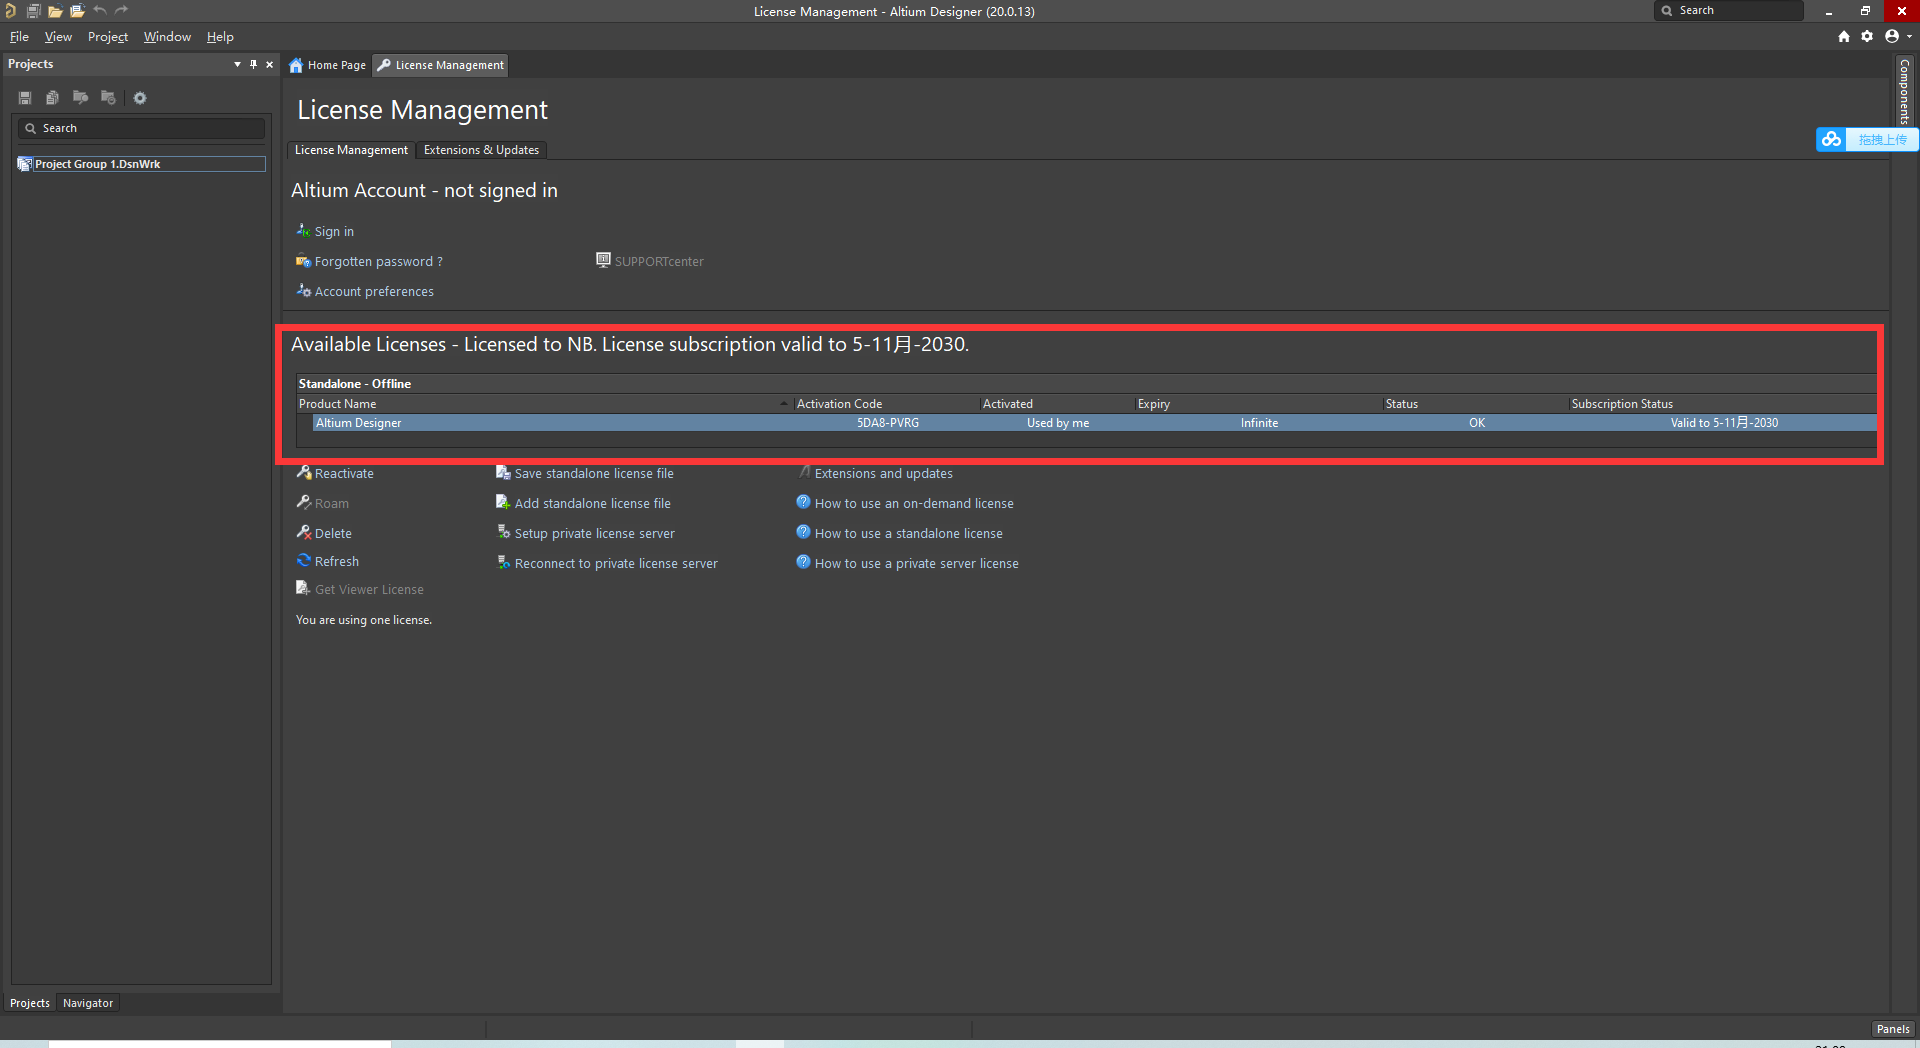
Task: Click the compile documents icon in Projects panel
Action: click(x=52, y=98)
